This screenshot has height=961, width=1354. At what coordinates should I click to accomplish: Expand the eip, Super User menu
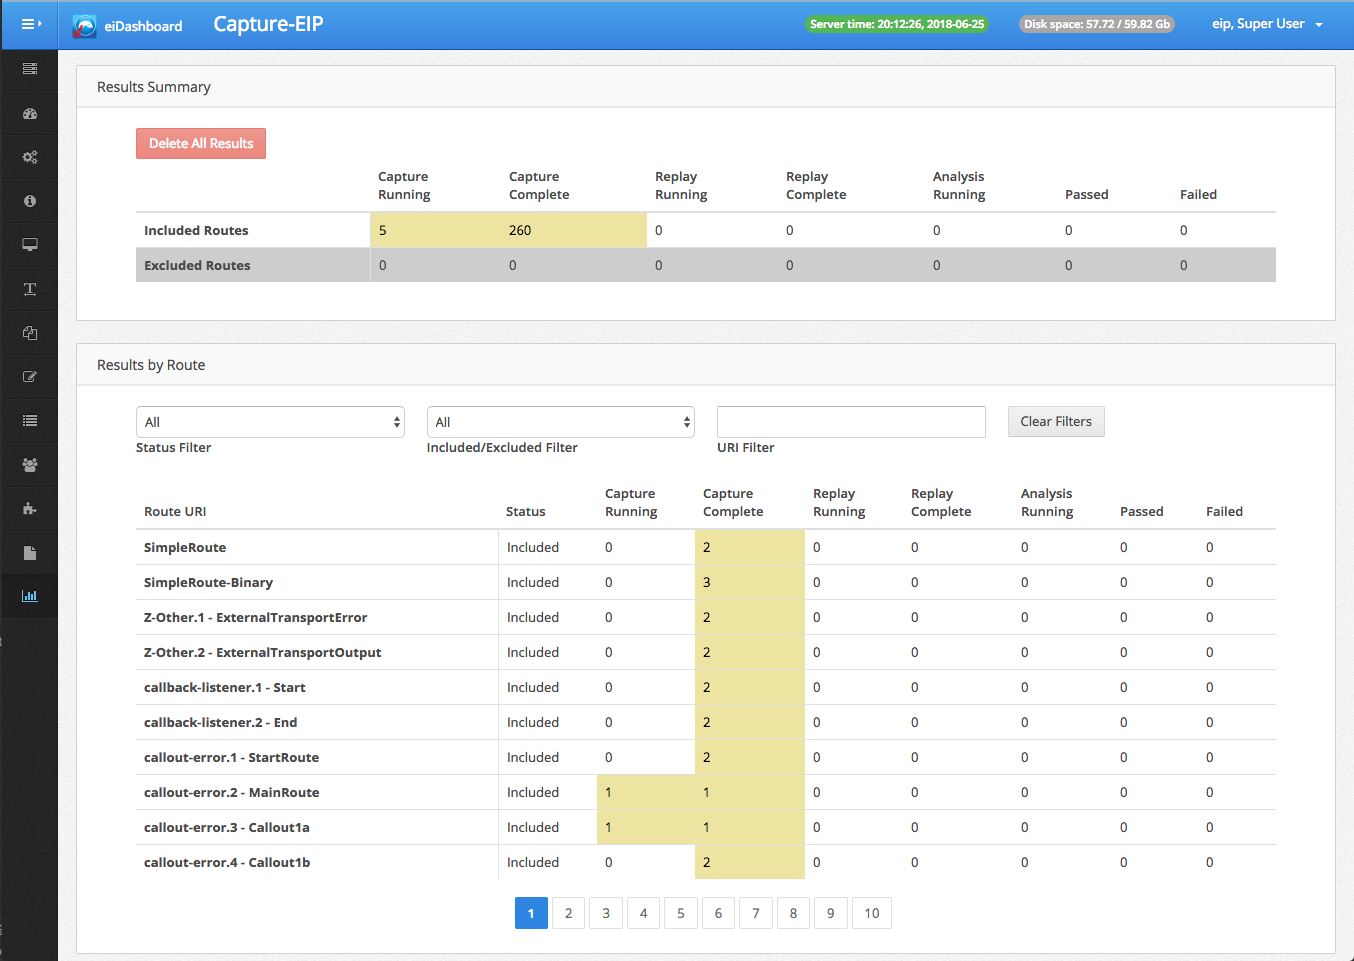pos(1267,24)
